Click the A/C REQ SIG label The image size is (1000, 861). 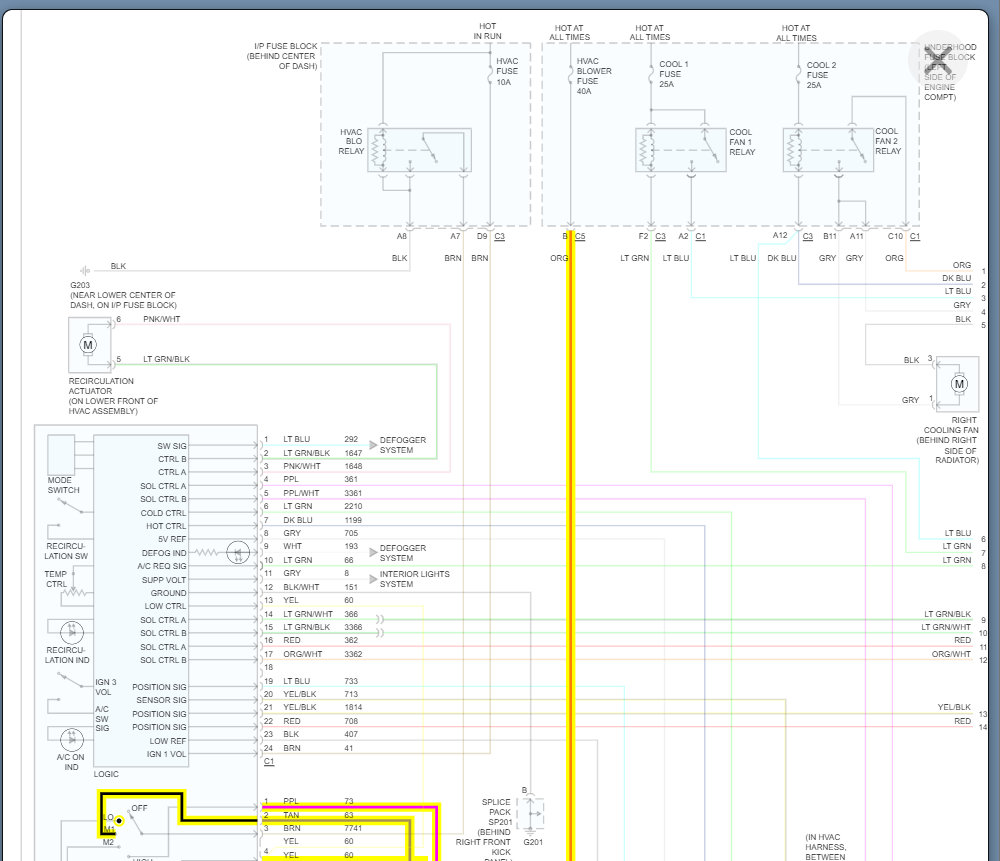click(x=162, y=566)
